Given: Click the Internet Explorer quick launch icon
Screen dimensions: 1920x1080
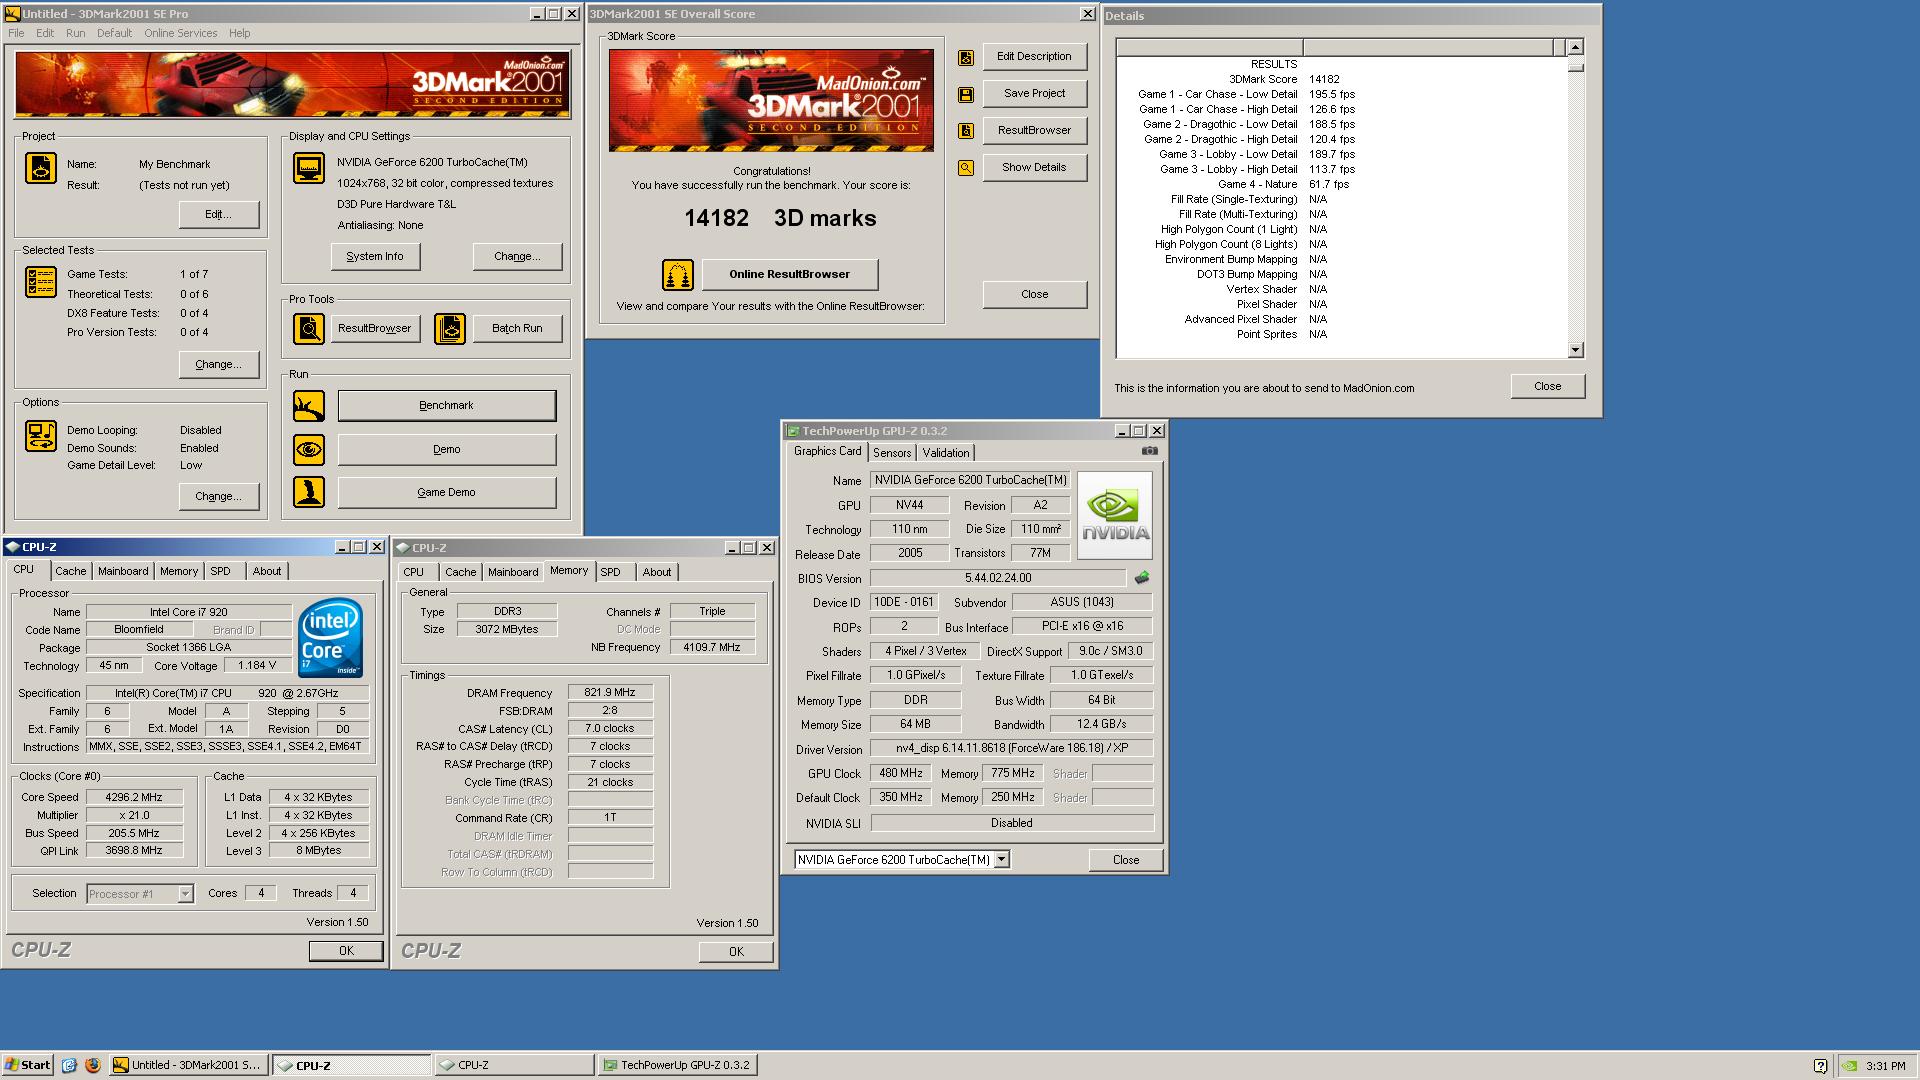Looking at the screenshot, I should pyautogui.click(x=69, y=1065).
